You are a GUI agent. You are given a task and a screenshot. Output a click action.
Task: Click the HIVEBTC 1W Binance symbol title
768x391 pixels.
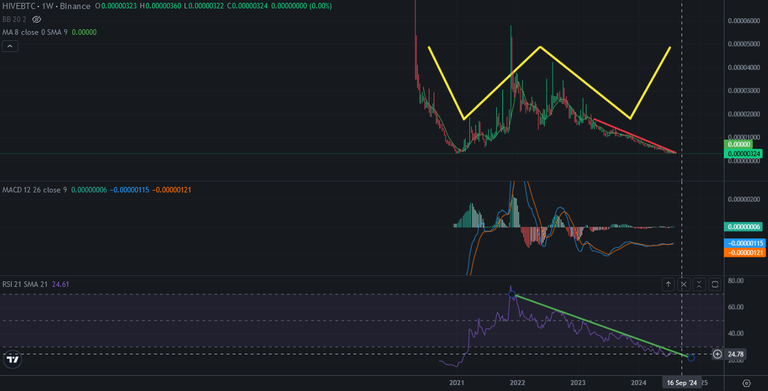pos(47,6)
